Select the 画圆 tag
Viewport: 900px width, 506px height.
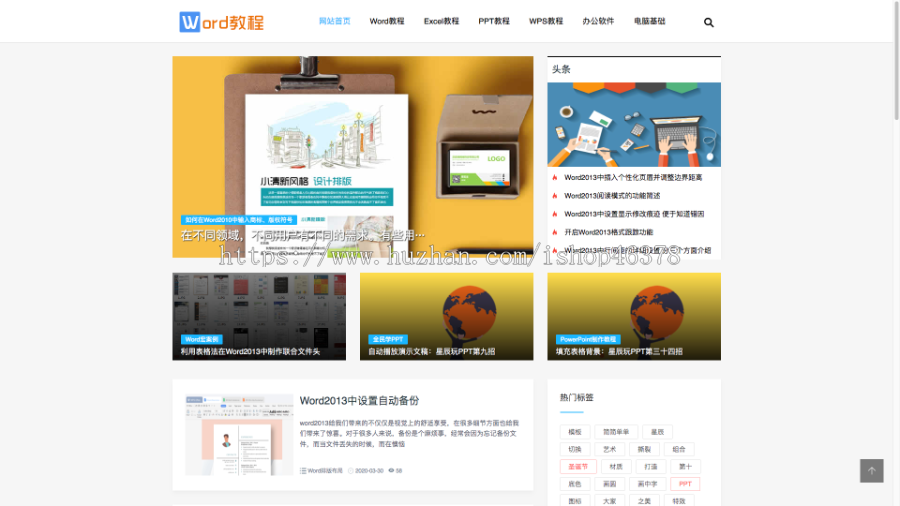coord(610,484)
